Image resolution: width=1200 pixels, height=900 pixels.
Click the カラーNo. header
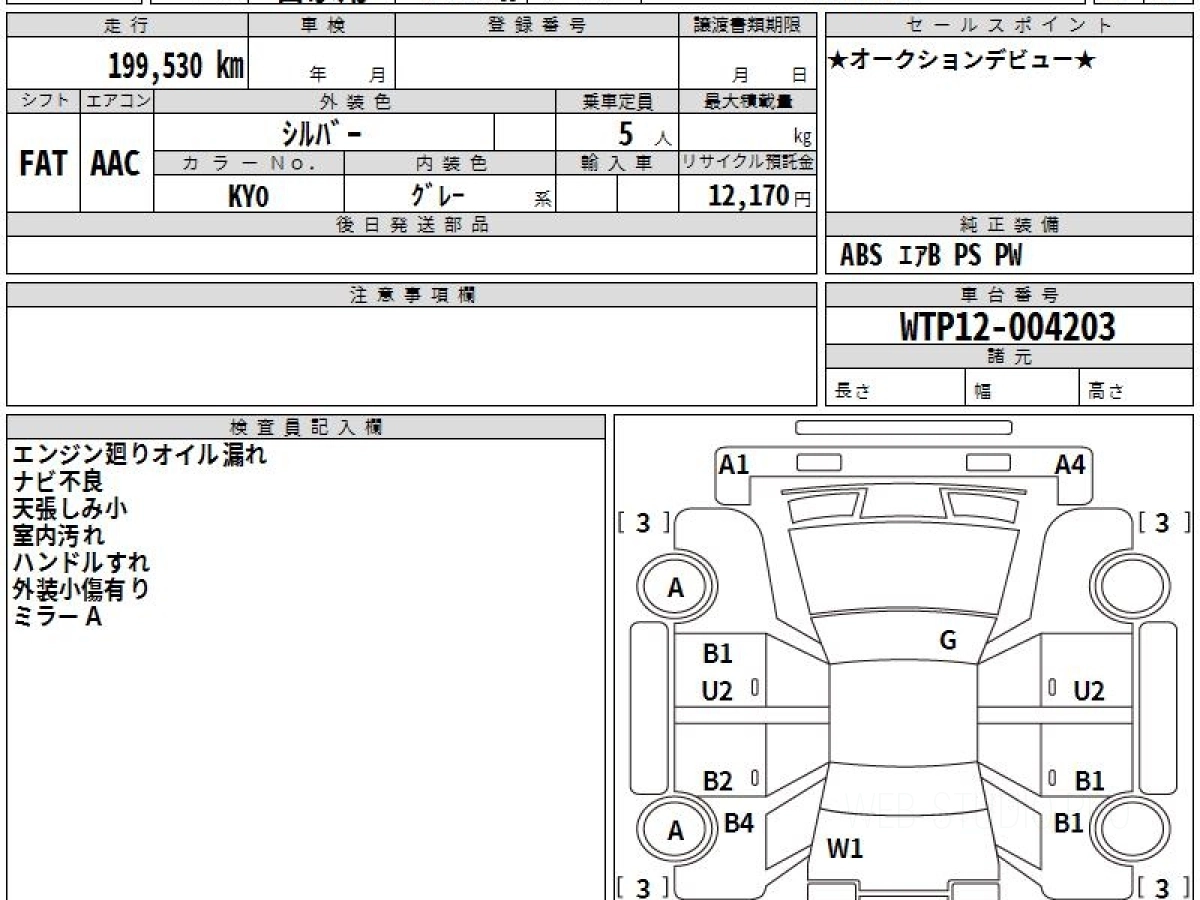point(249,164)
